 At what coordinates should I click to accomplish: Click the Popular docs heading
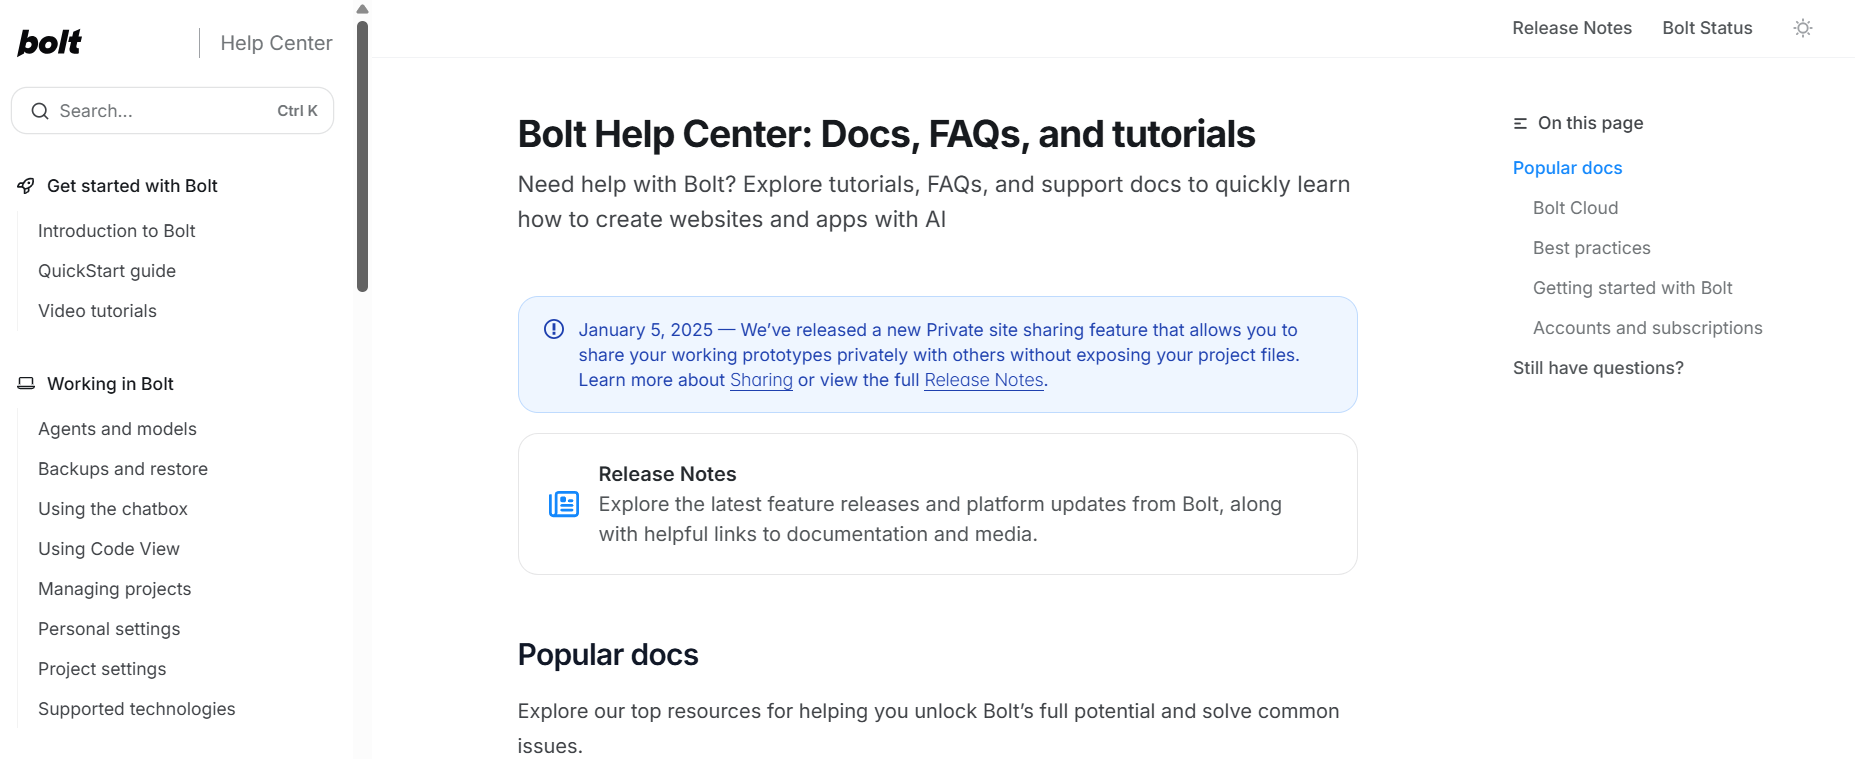(x=608, y=655)
